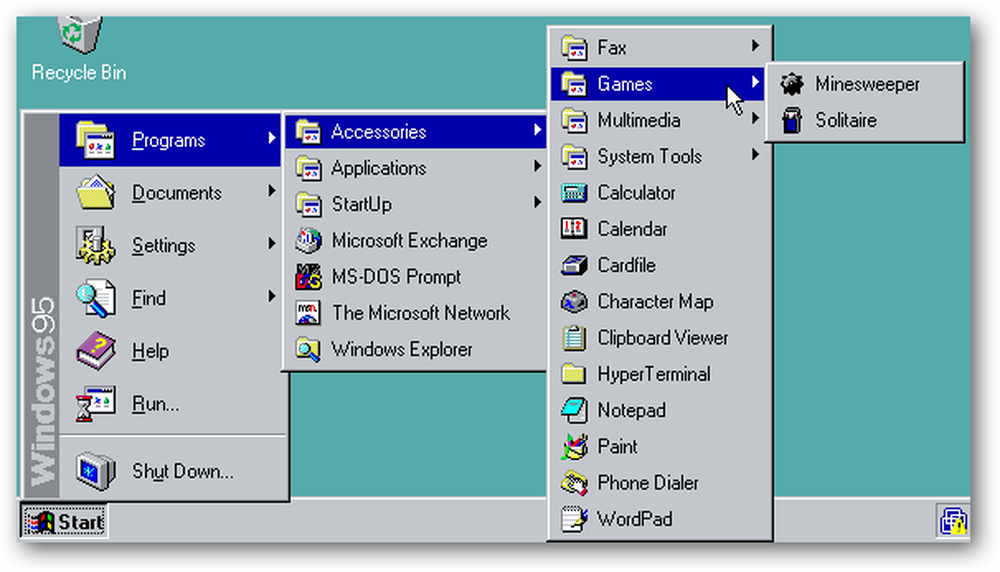Screen dimensions: 1000x572
Task: Click the Phone Dialer icon
Action: coord(574,483)
